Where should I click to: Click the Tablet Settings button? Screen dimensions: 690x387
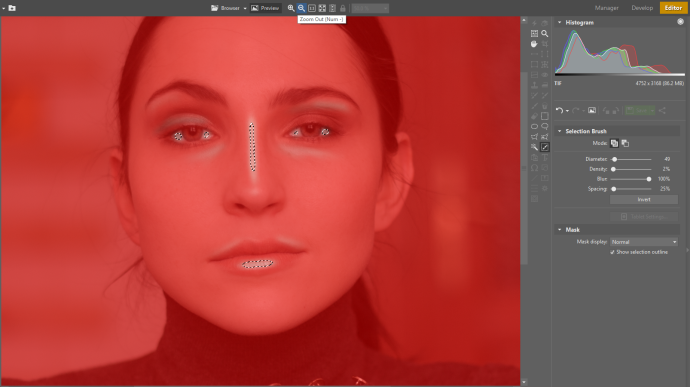pos(644,217)
